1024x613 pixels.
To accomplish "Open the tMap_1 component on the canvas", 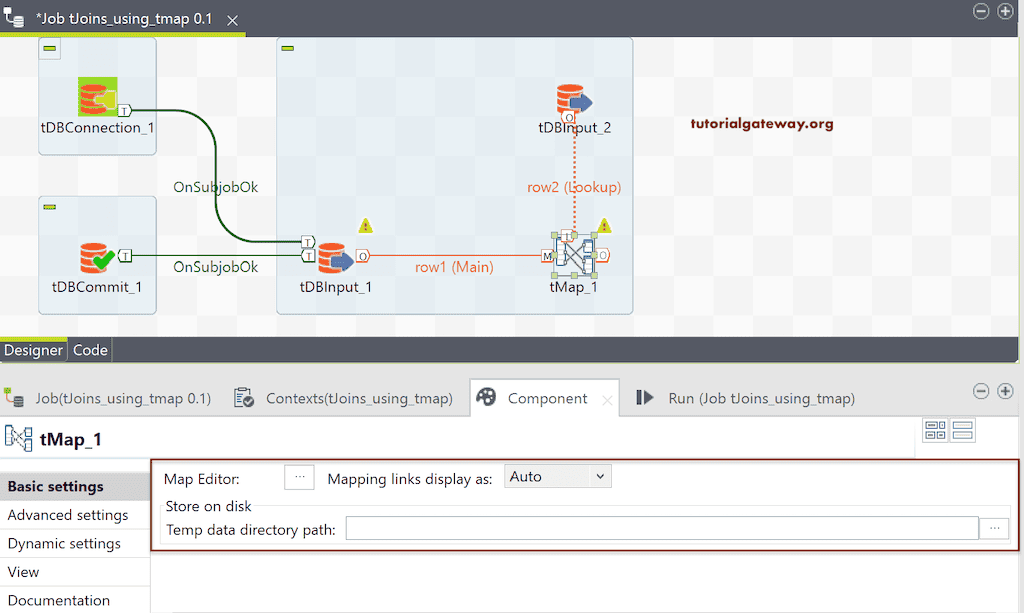I will click(x=572, y=255).
